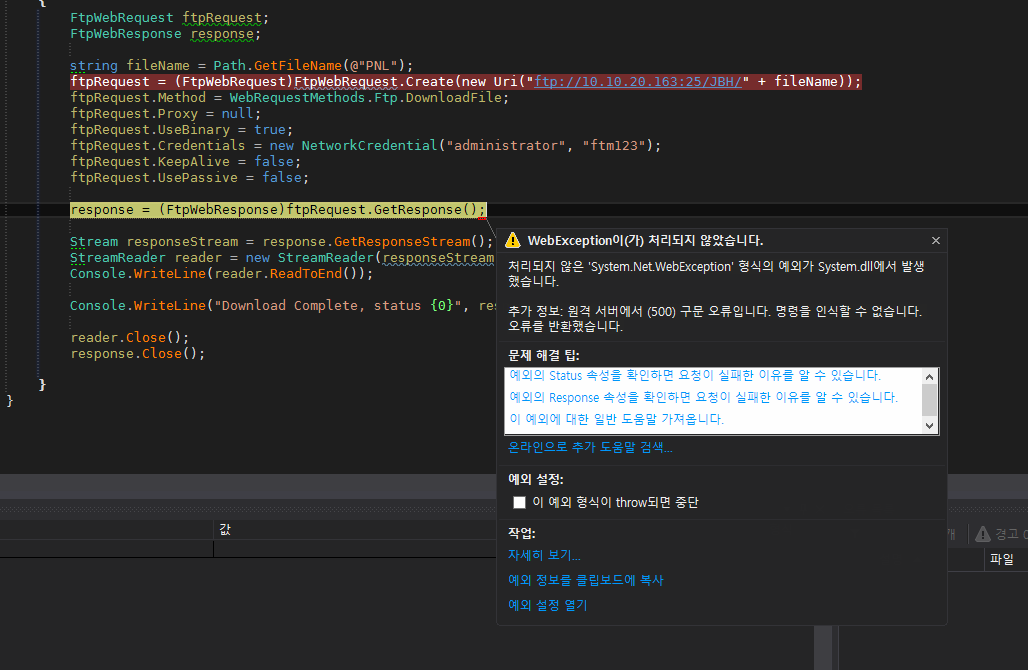Place the cursor on the UsePassive = false line

(189, 178)
